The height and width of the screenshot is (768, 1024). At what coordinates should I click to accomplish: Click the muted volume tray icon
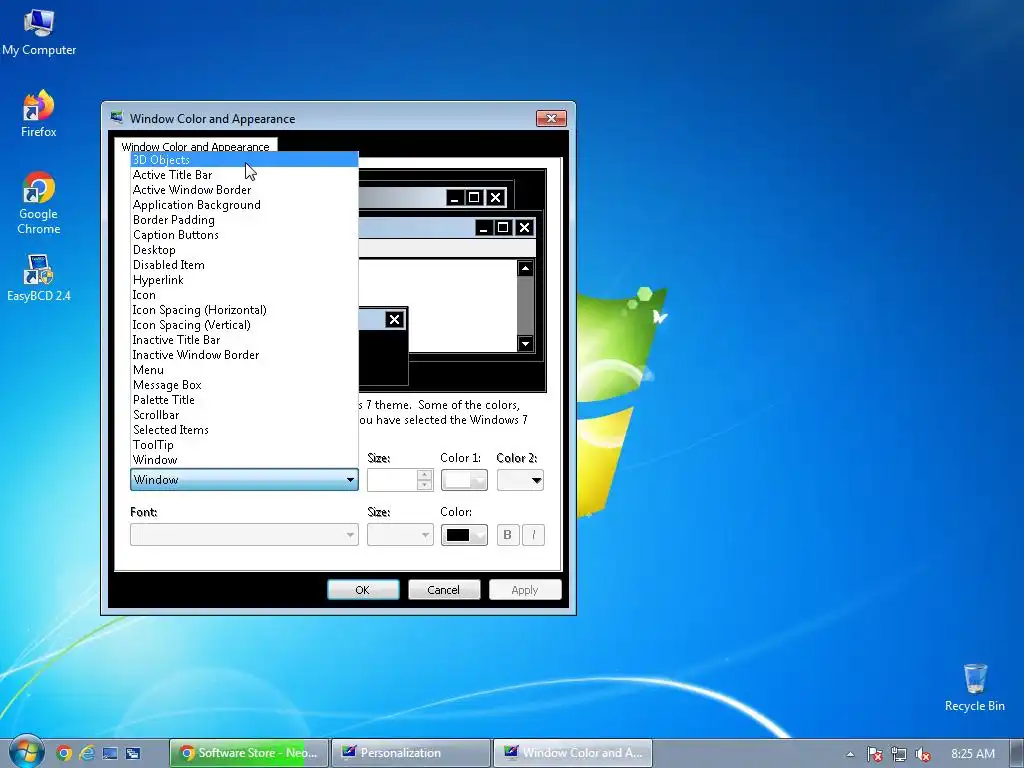923,754
